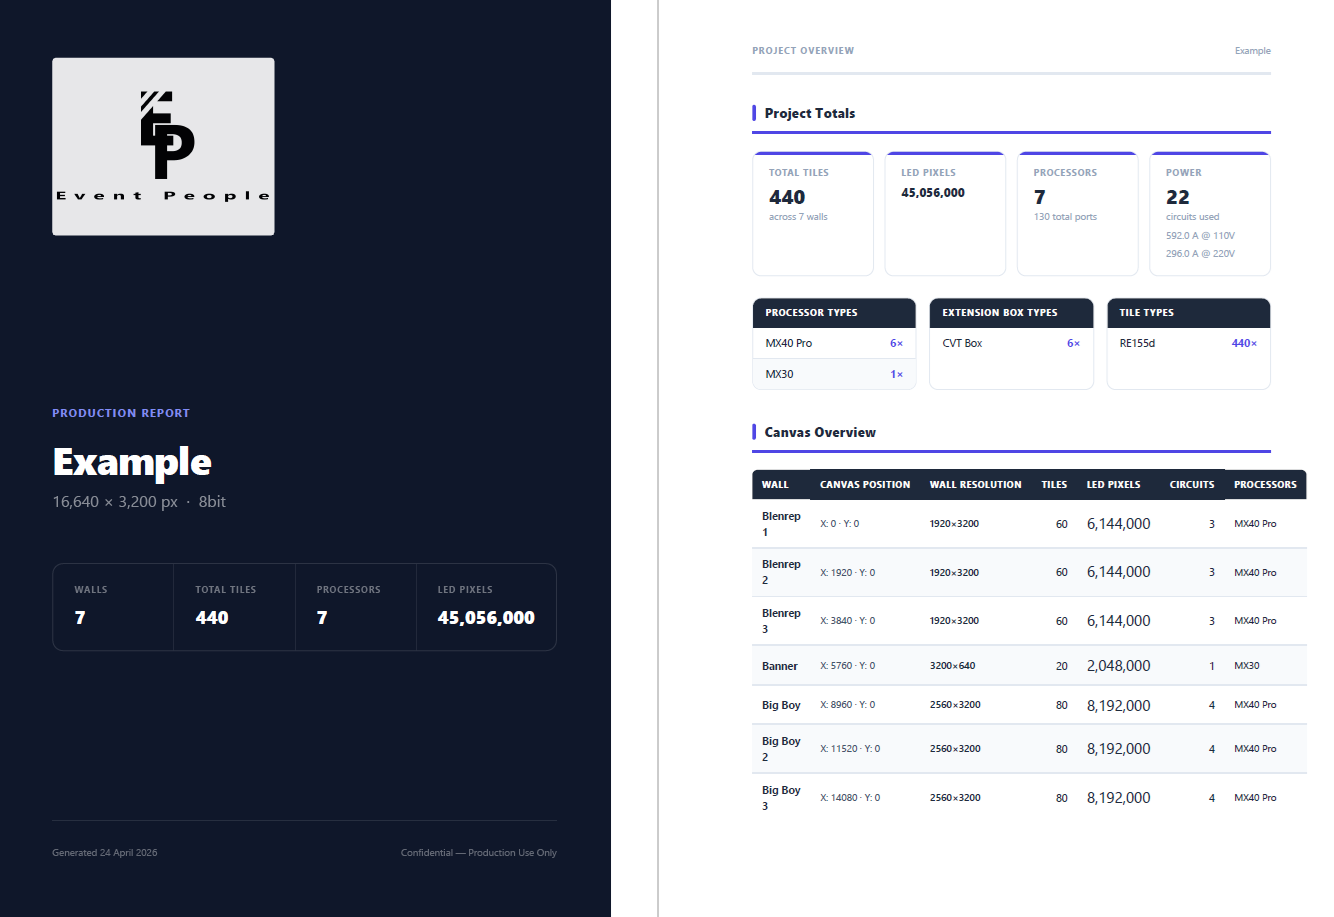Click the Power circuits summary card
Viewport: 1334px width, 917px height.
click(1209, 213)
